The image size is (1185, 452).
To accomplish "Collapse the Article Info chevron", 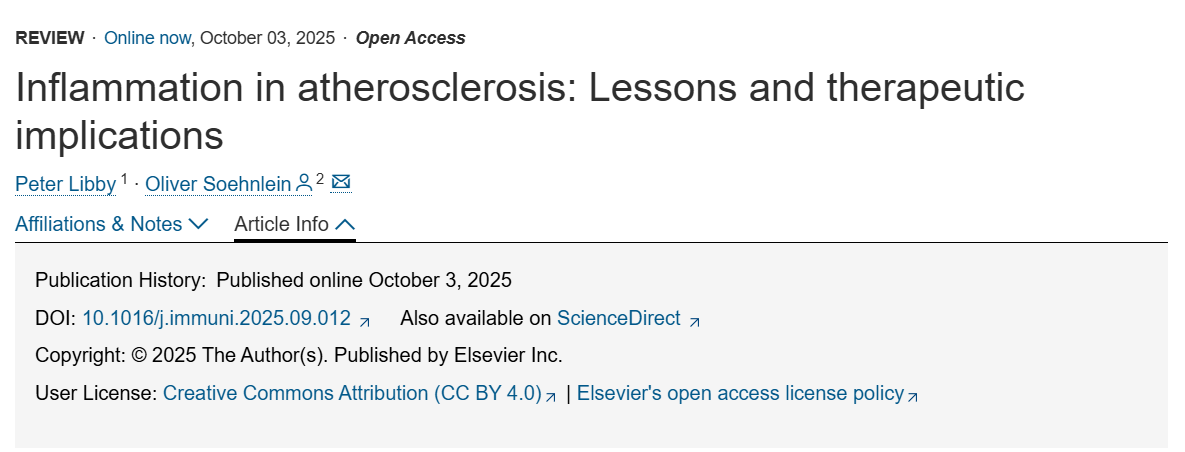I will [x=344, y=224].
